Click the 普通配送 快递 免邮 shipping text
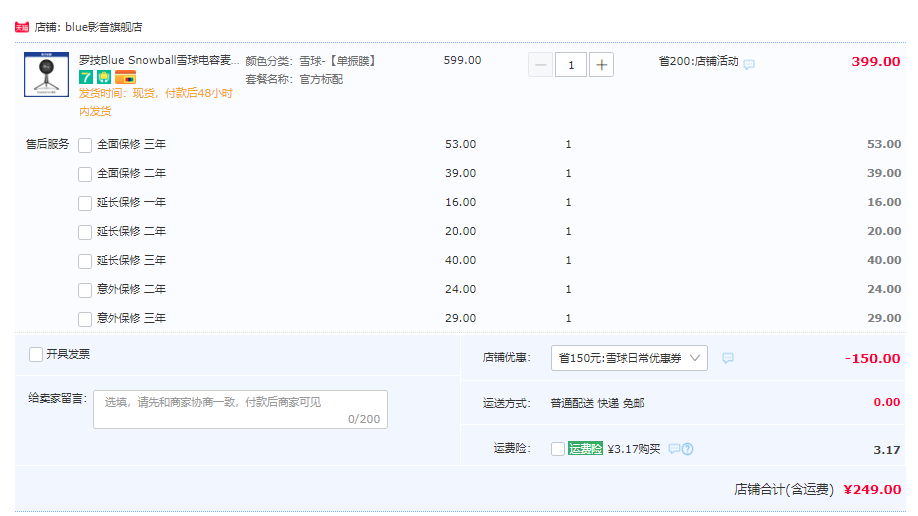The height and width of the screenshot is (516, 918). pyautogui.click(x=598, y=403)
